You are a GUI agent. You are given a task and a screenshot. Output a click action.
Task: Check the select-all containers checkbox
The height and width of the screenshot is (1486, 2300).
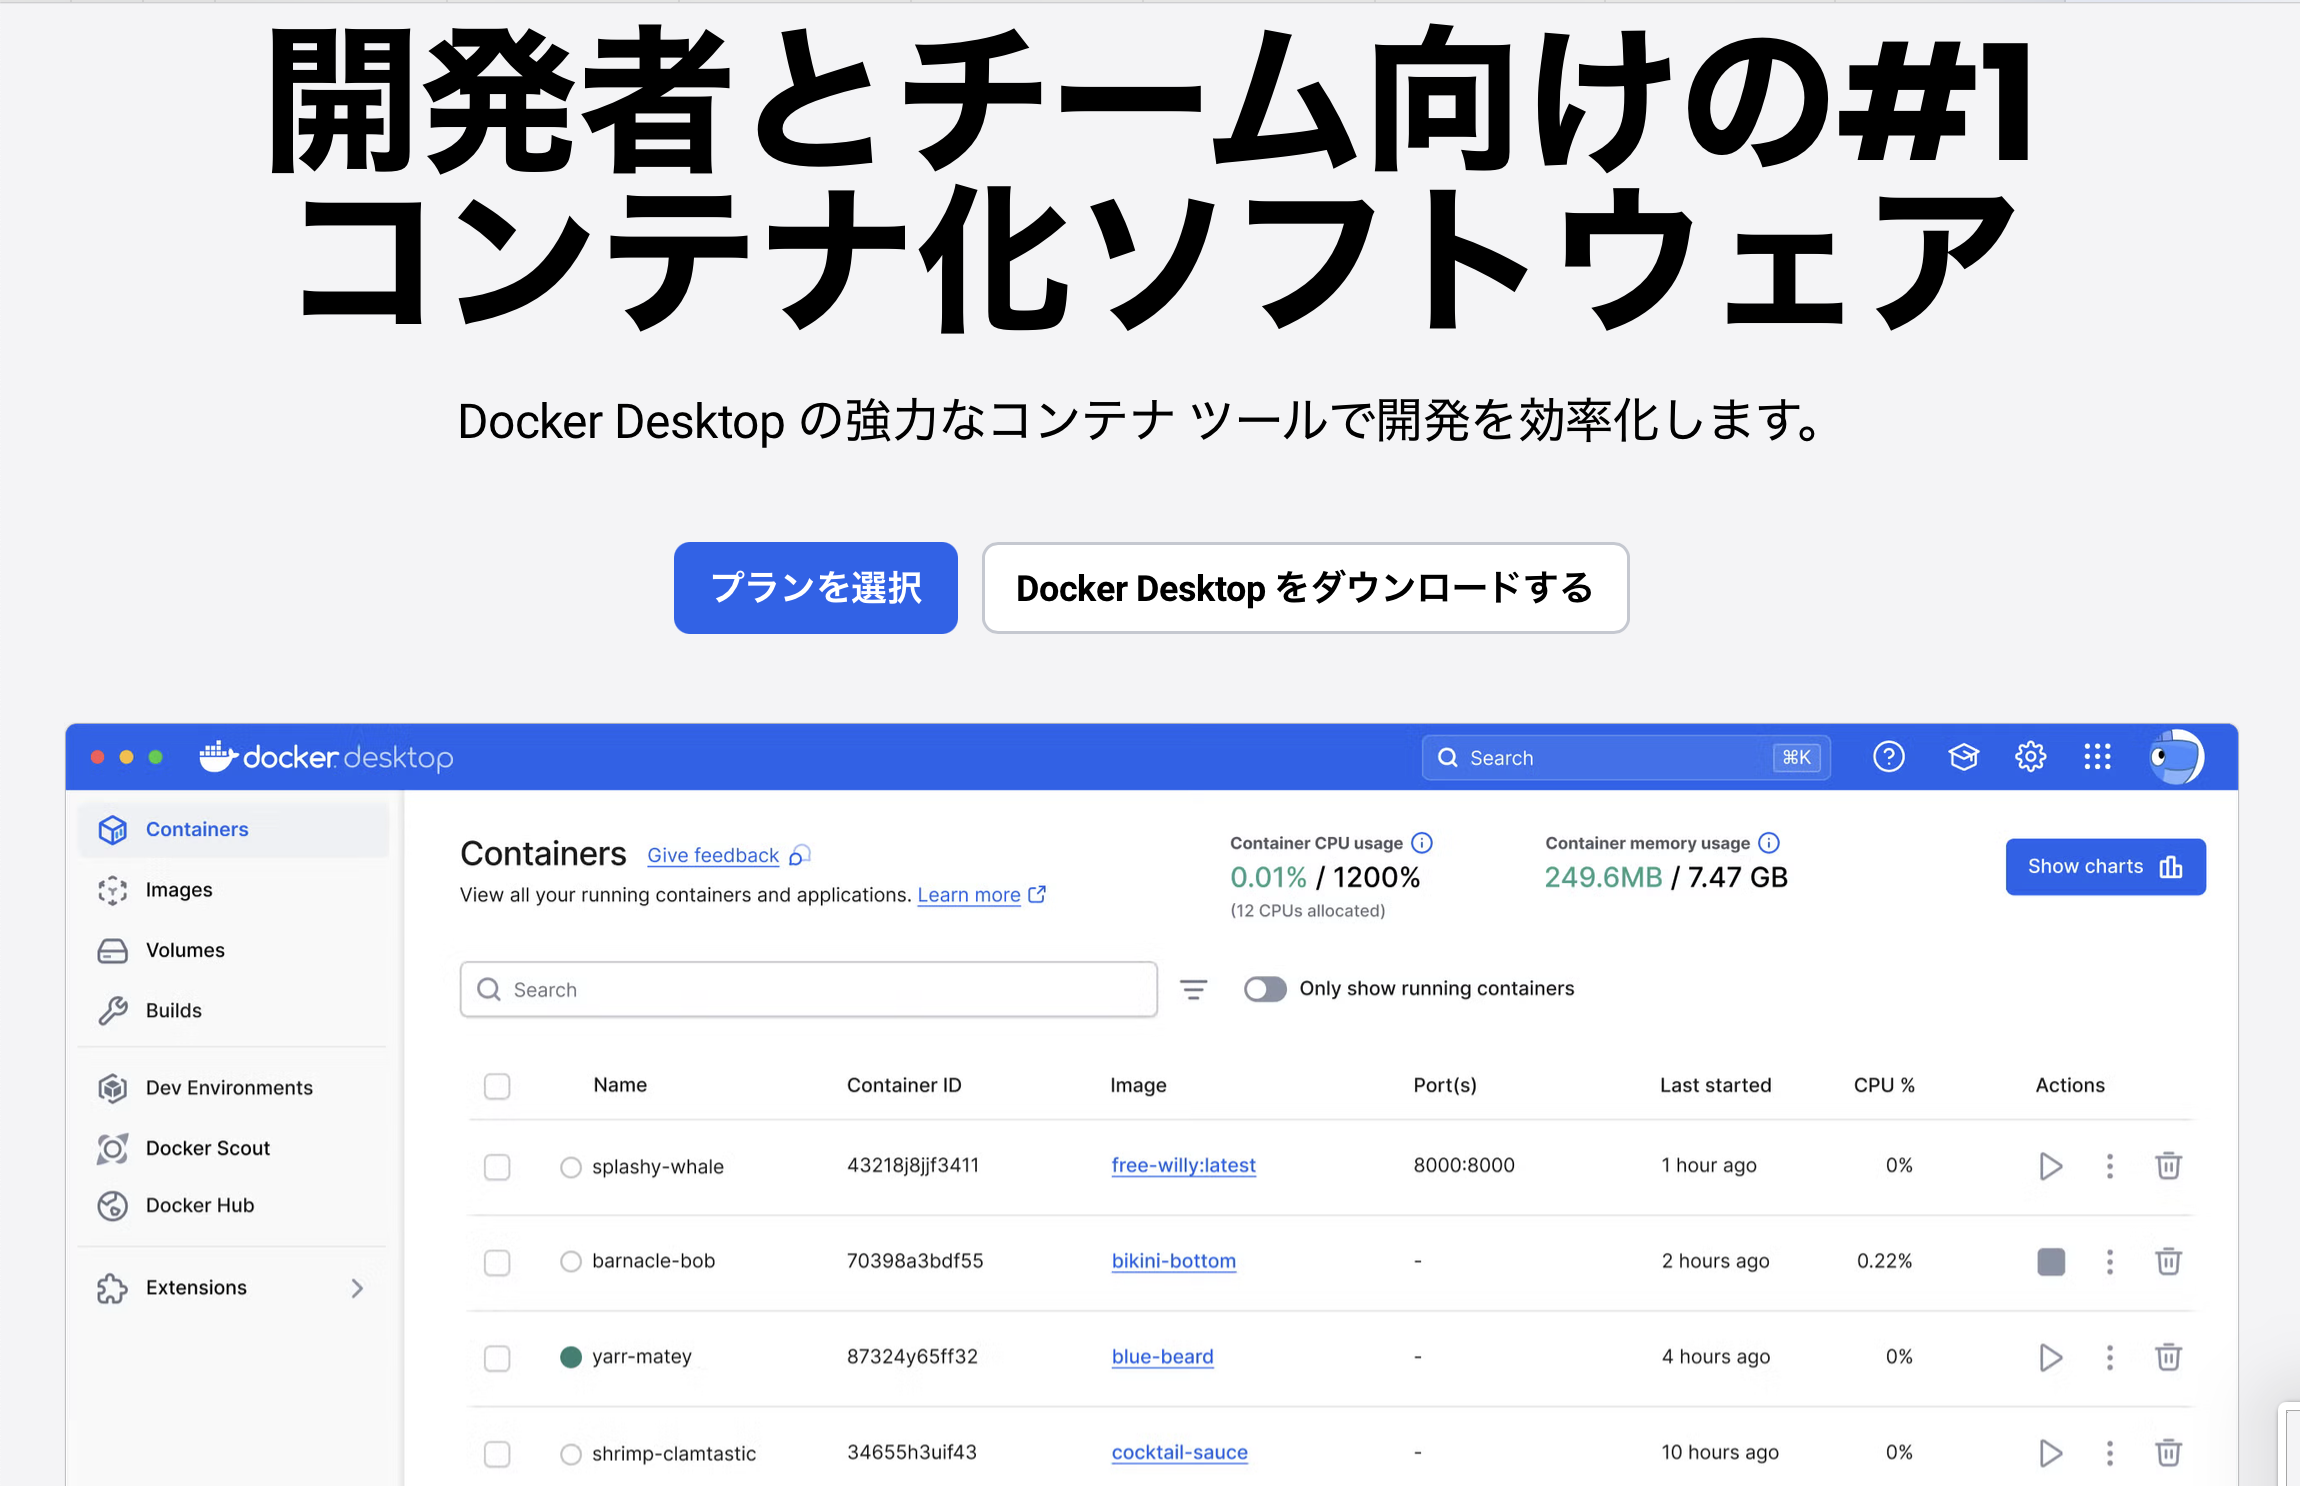[x=497, y=1086]
